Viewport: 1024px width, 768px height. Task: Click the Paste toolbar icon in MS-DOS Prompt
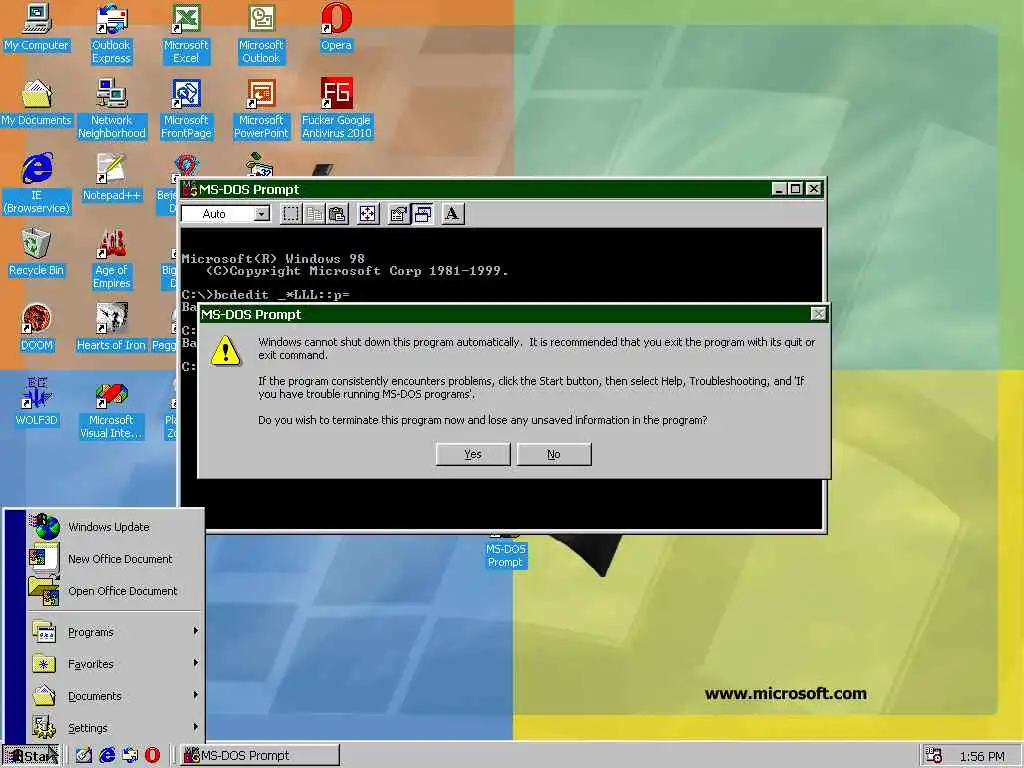(337, 214)
